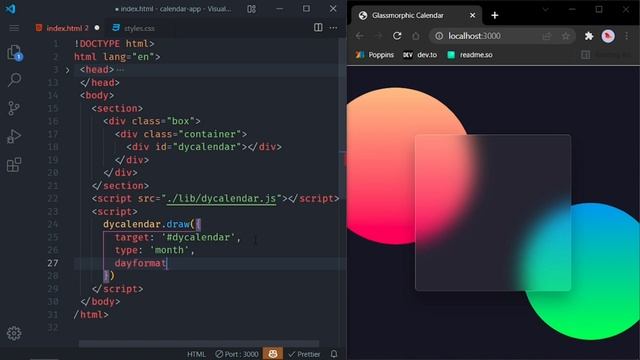The height and width of the screenshot is (360, 640).
Task: Switch to the index.html tab
Action: (x=62, y=28)
